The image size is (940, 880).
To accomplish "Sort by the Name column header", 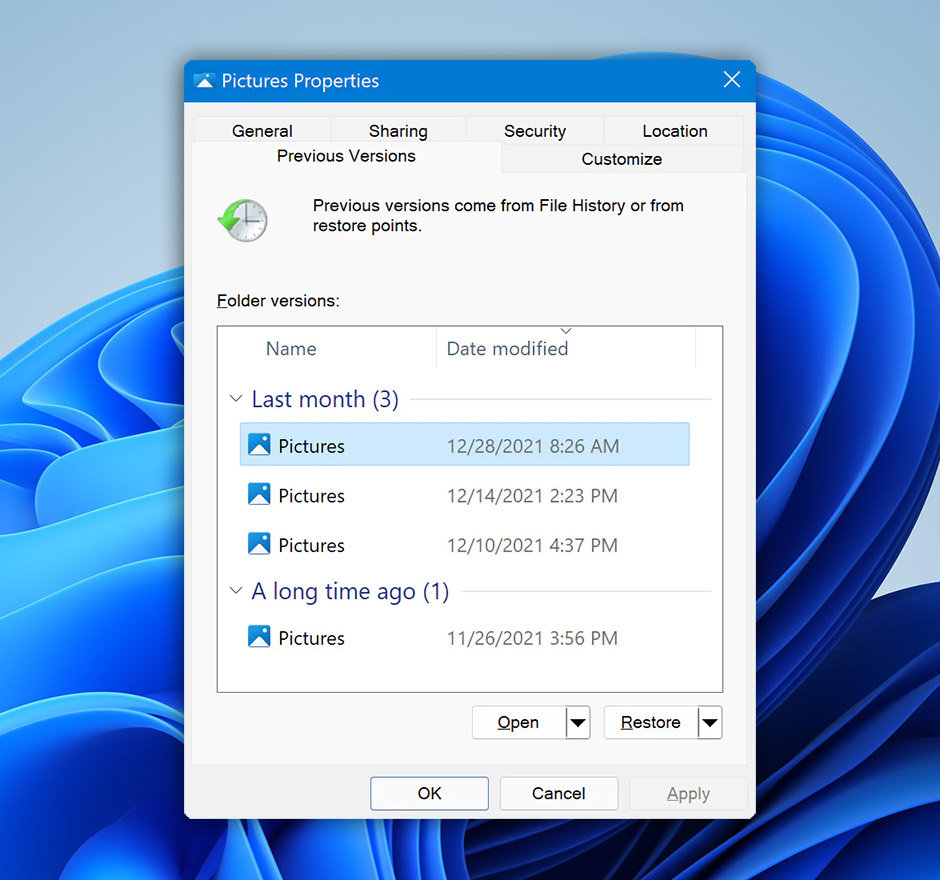I will pyautogui.click(x=290, y=348).
